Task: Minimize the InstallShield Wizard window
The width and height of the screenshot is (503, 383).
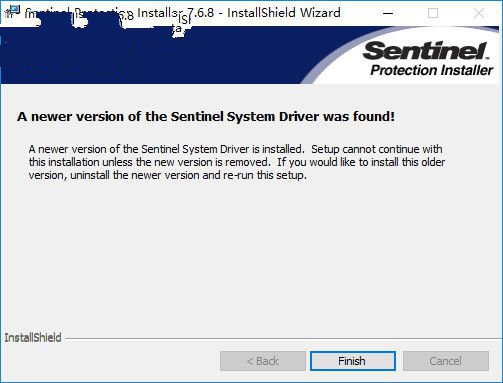Action: pyautogui.click(x=388, y=13)
